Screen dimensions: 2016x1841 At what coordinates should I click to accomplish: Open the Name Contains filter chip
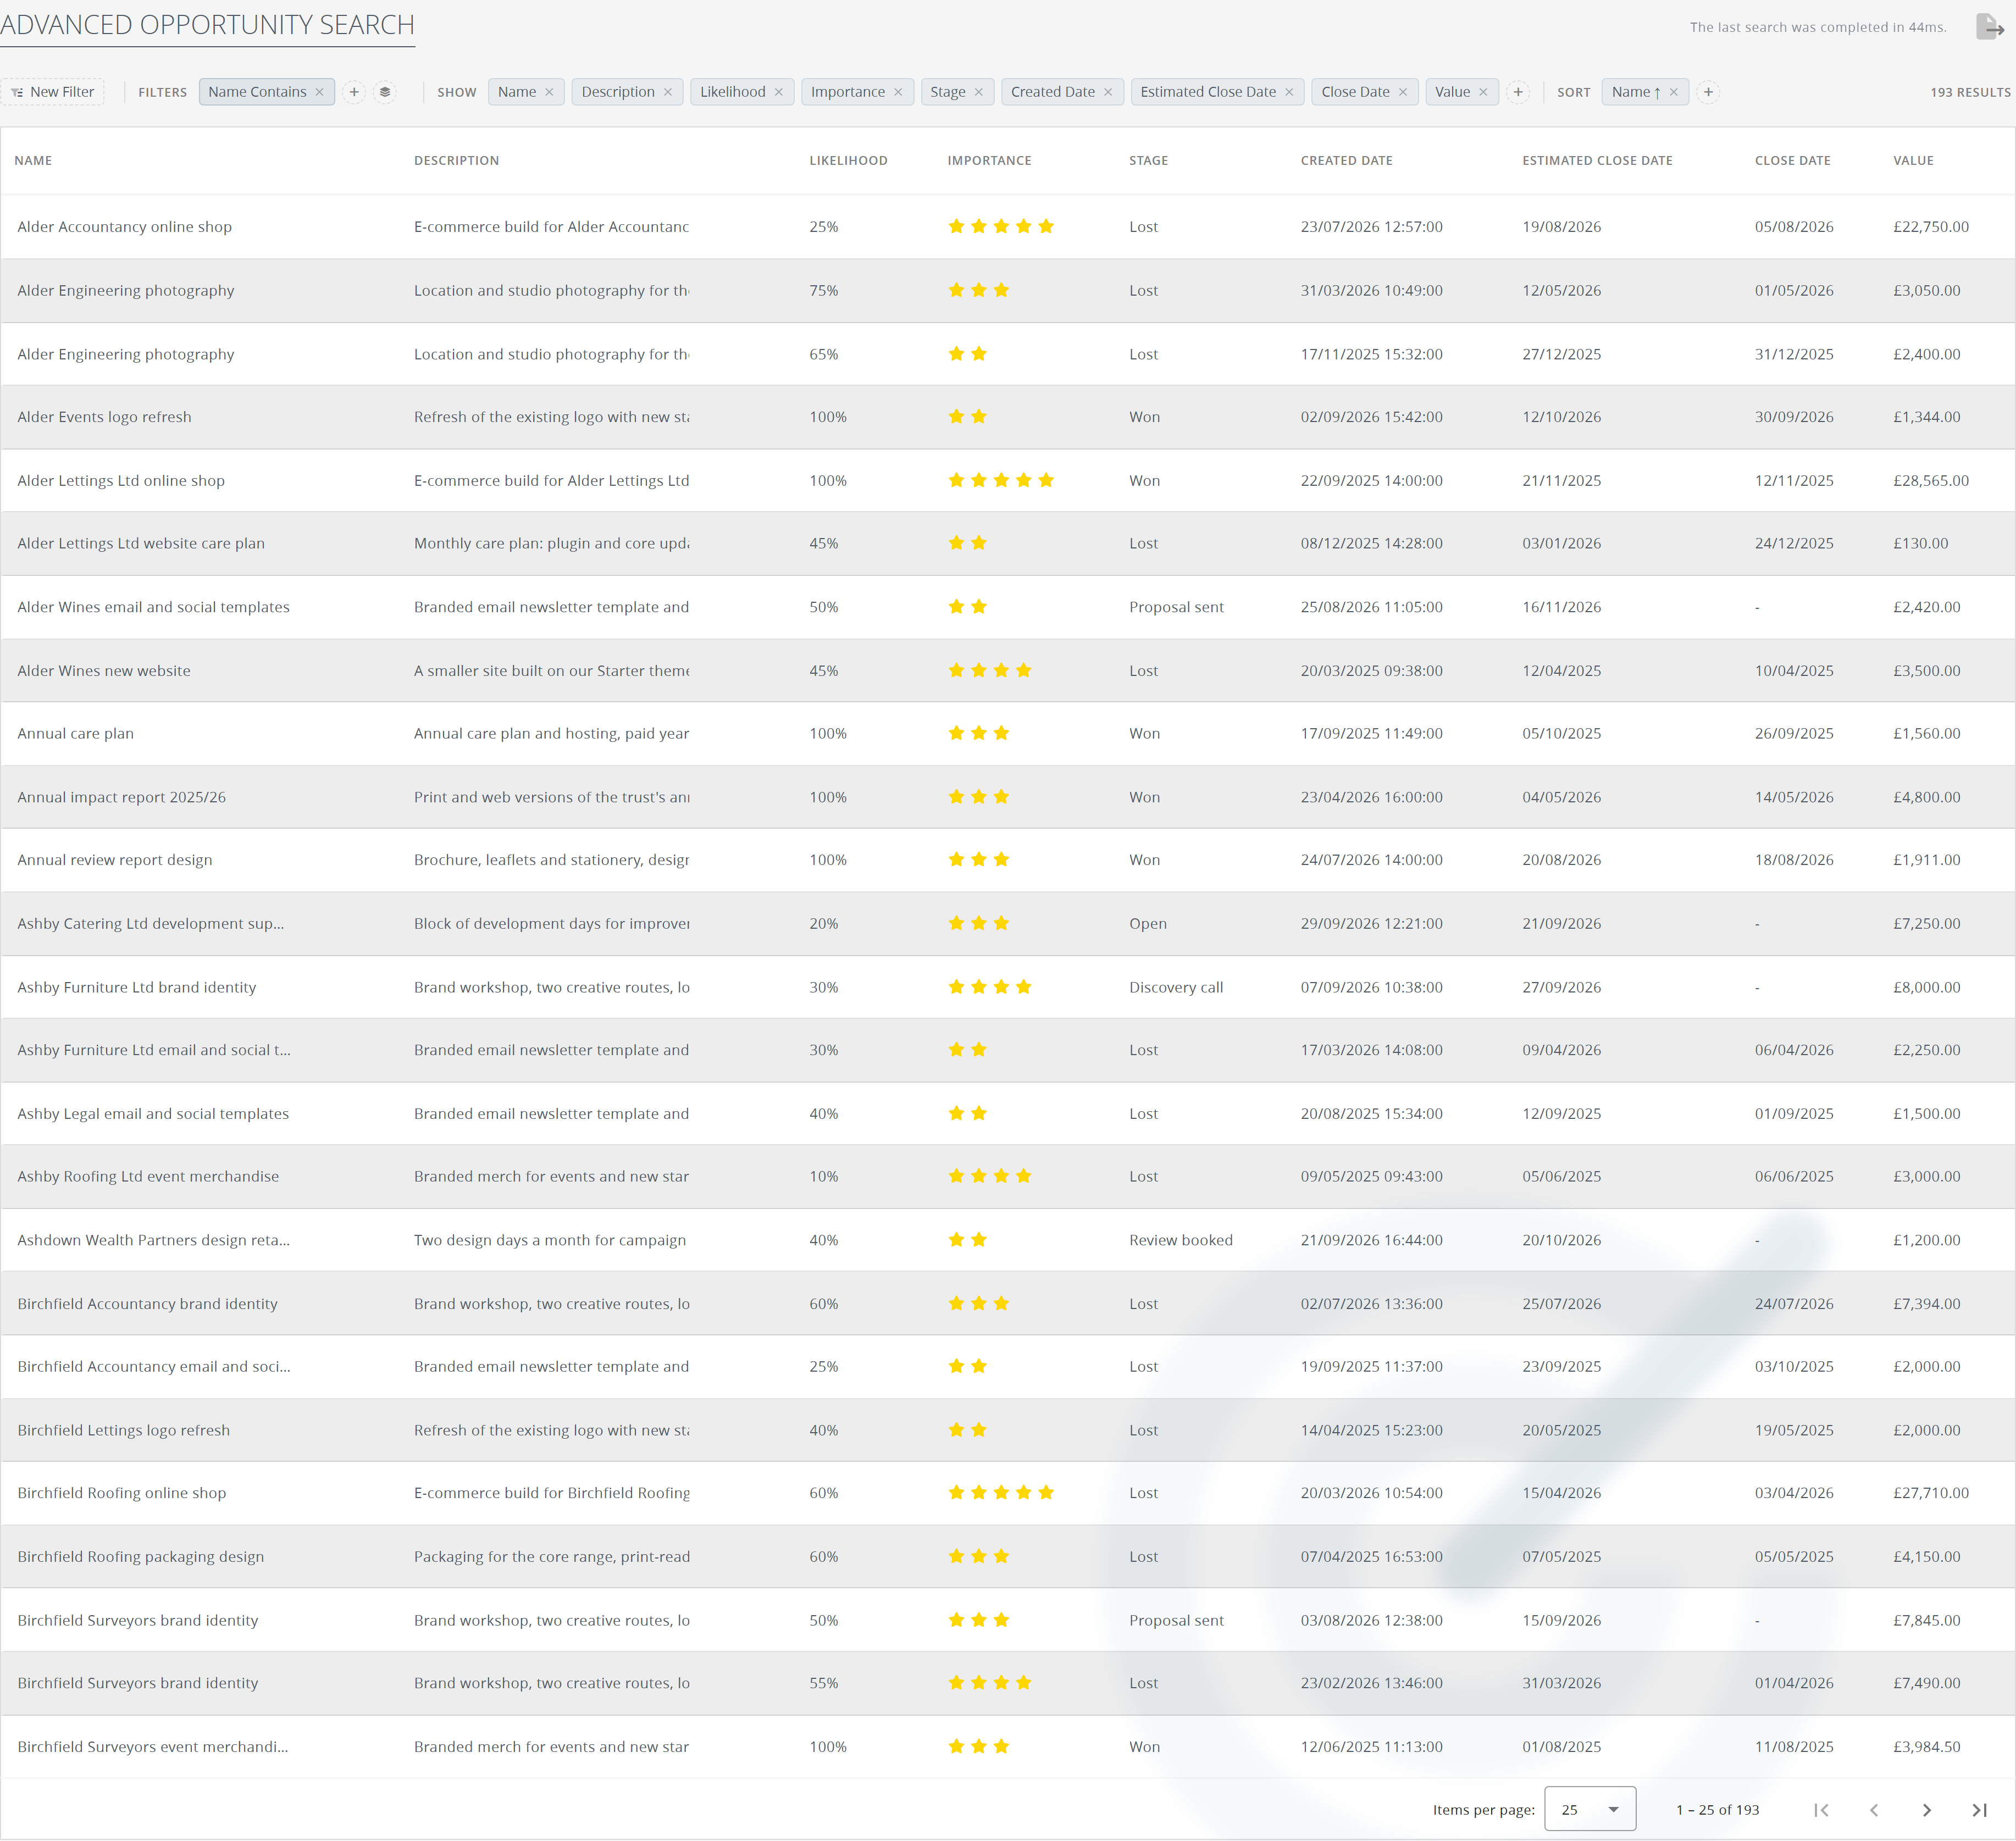point(257,92)
